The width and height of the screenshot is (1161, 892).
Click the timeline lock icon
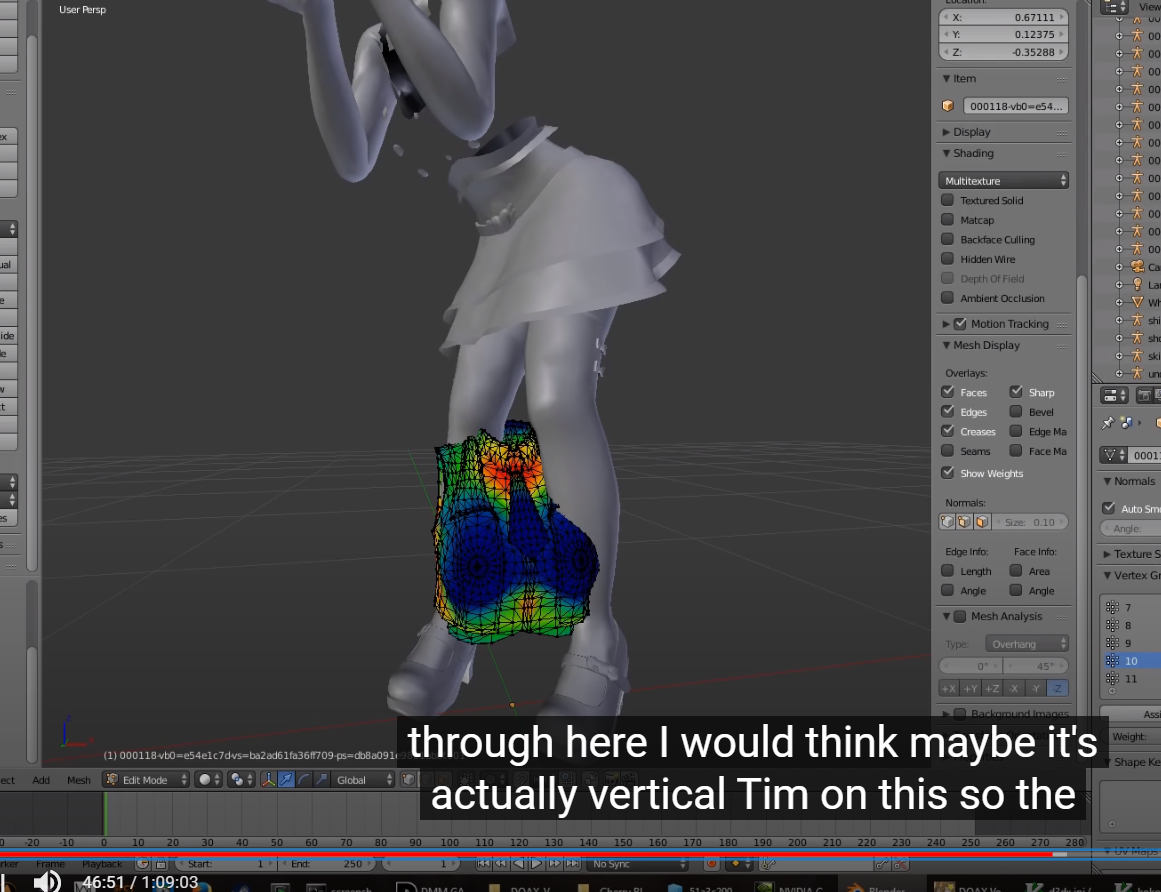[161, 864]
